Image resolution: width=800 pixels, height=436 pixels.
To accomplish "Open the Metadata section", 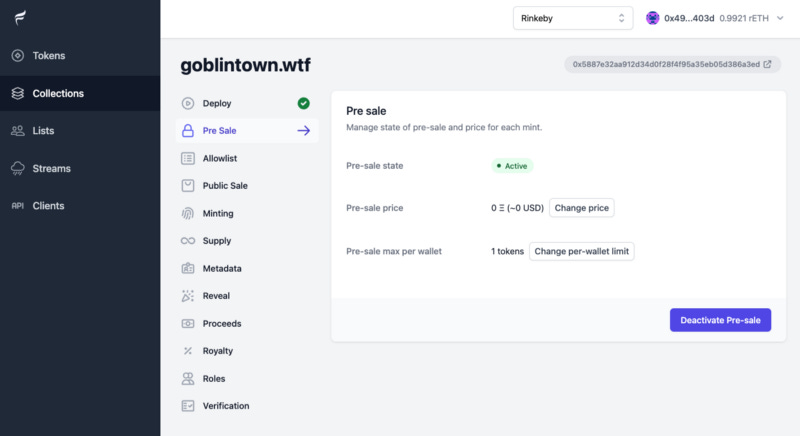I will pyautogui.click(x=247, y=268).
